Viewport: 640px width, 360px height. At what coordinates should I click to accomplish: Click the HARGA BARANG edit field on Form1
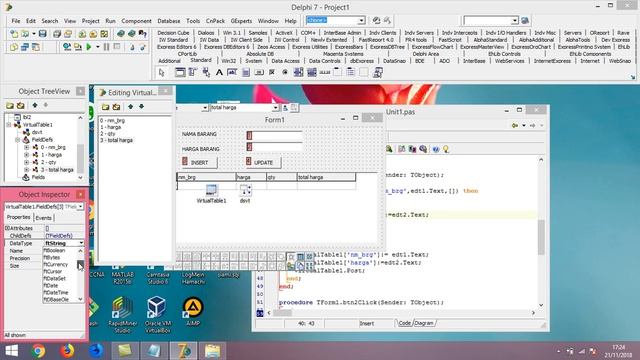(x=274, y=147)
